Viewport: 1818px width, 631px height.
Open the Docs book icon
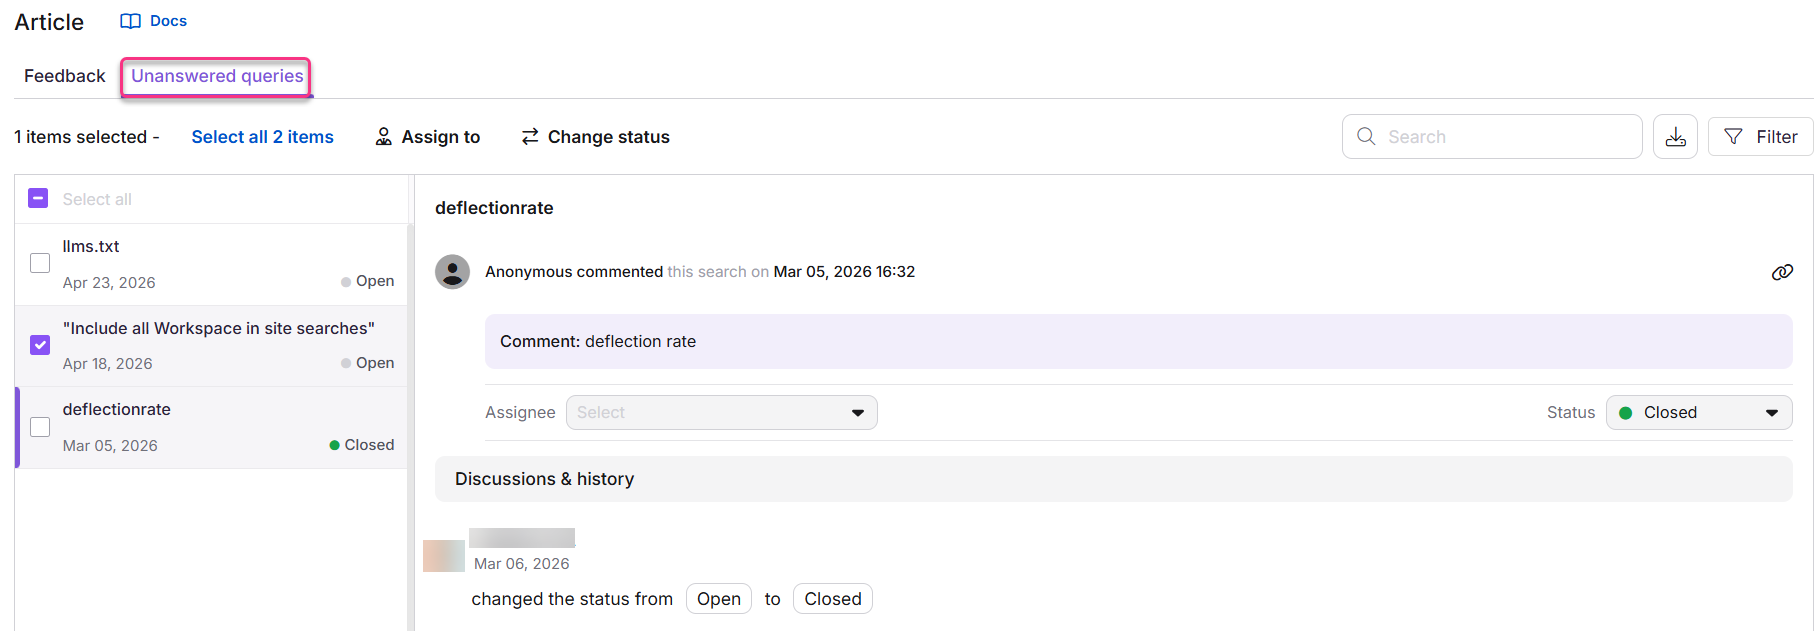pos(130,21)
